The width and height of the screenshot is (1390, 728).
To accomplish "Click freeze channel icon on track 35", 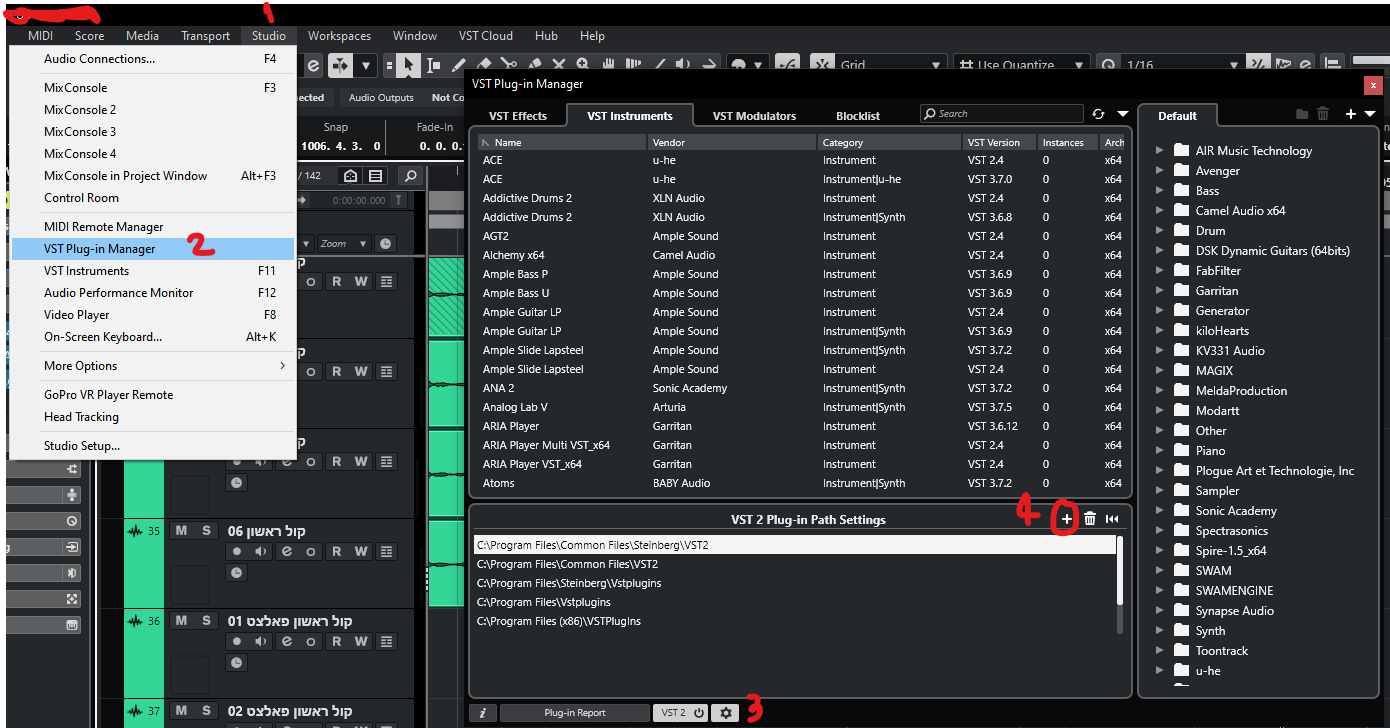I will click(311, 551).
